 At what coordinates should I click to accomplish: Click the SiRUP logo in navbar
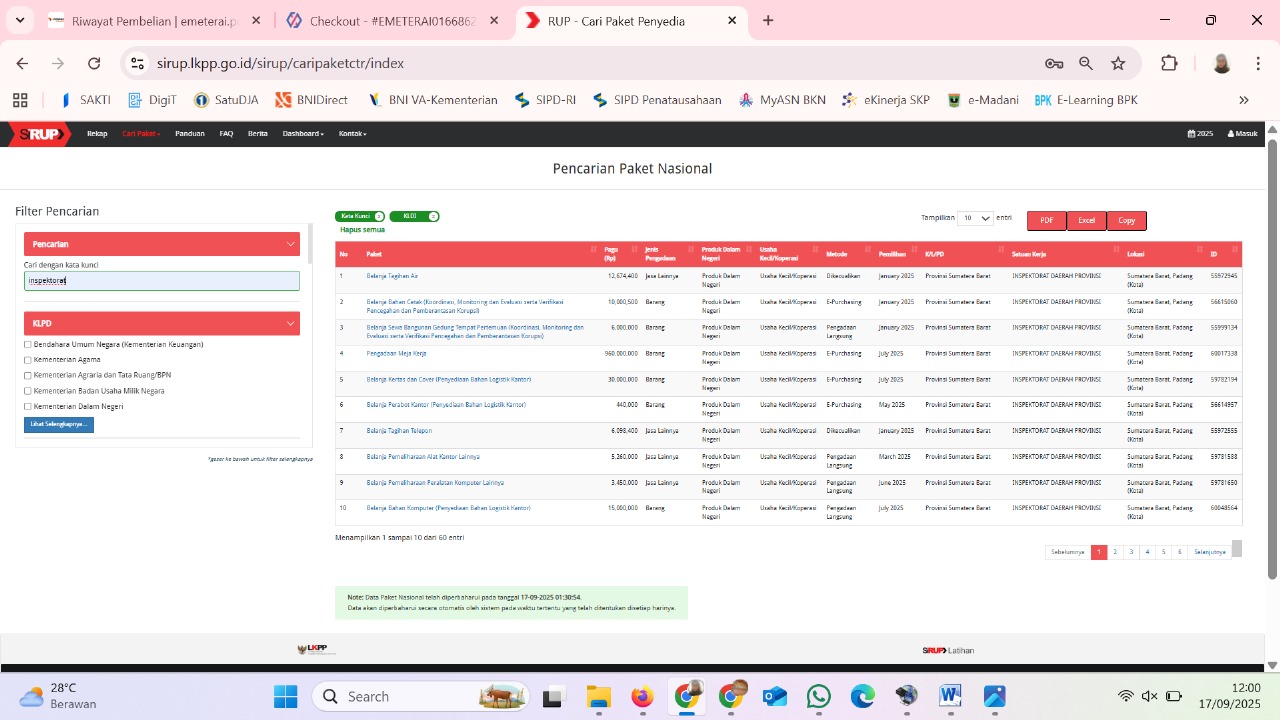(40, 134)
